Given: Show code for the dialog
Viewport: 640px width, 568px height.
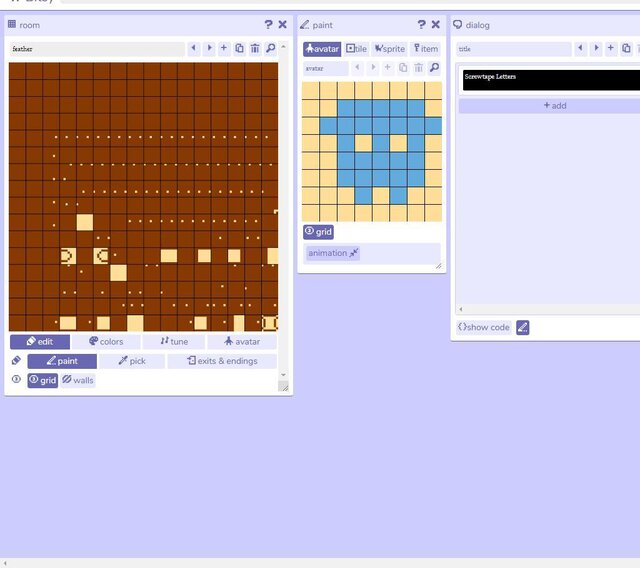Looking at the screenshot, I should pos(484,327).
